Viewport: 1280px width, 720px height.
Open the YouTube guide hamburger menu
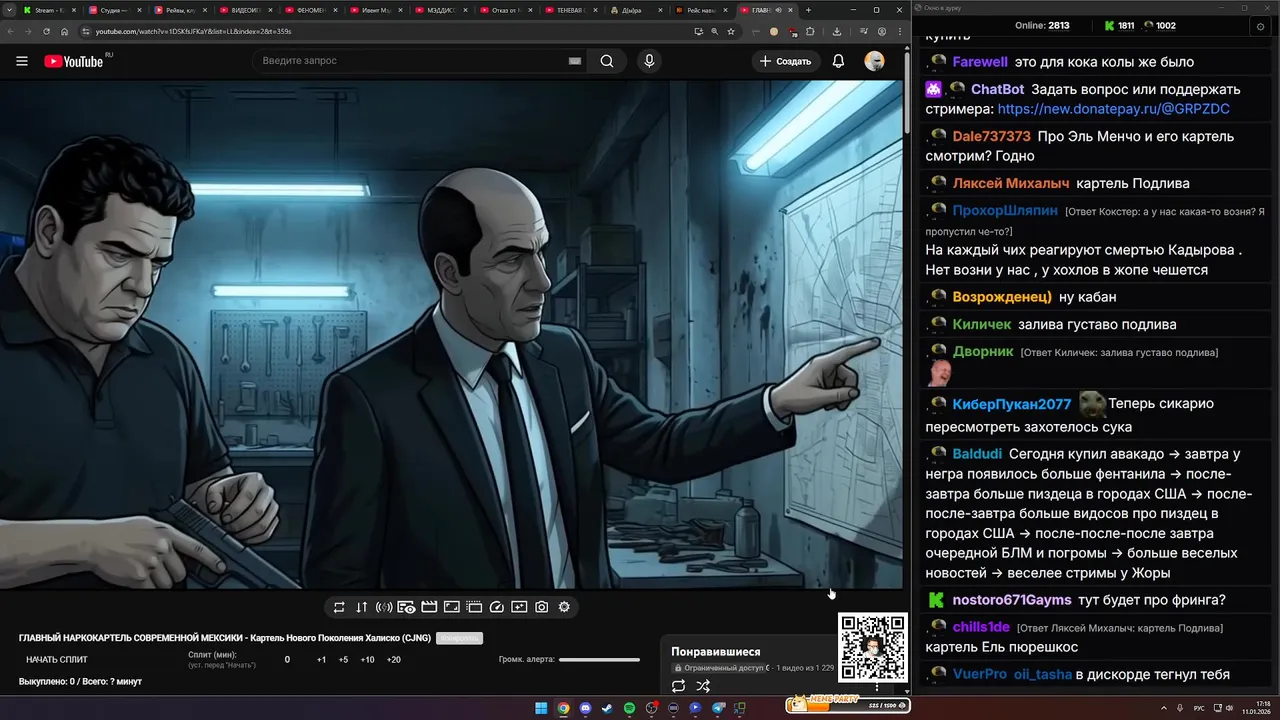[22, 61]
